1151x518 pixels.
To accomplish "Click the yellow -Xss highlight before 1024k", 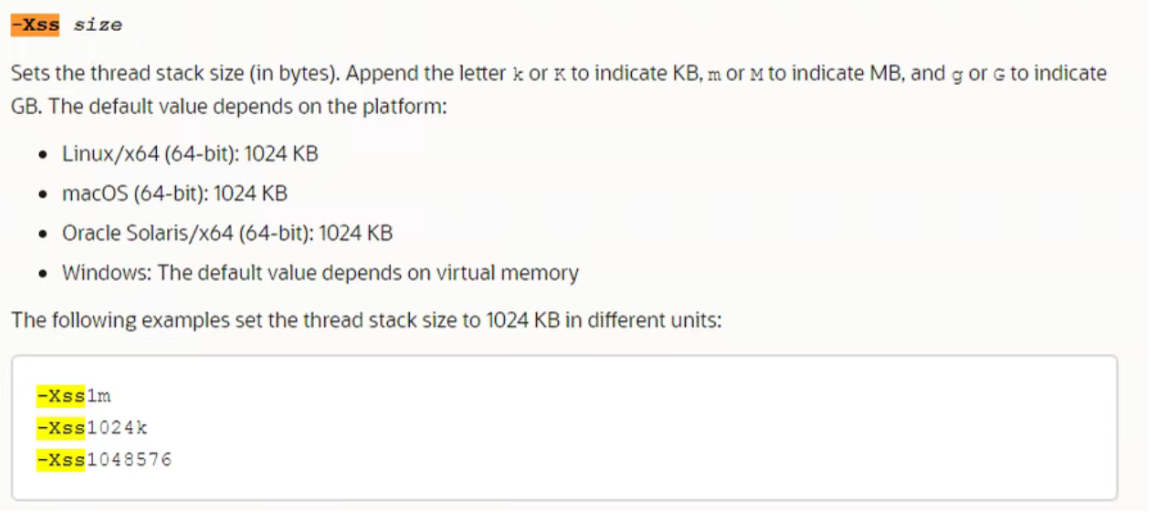I will pos(61,428).
